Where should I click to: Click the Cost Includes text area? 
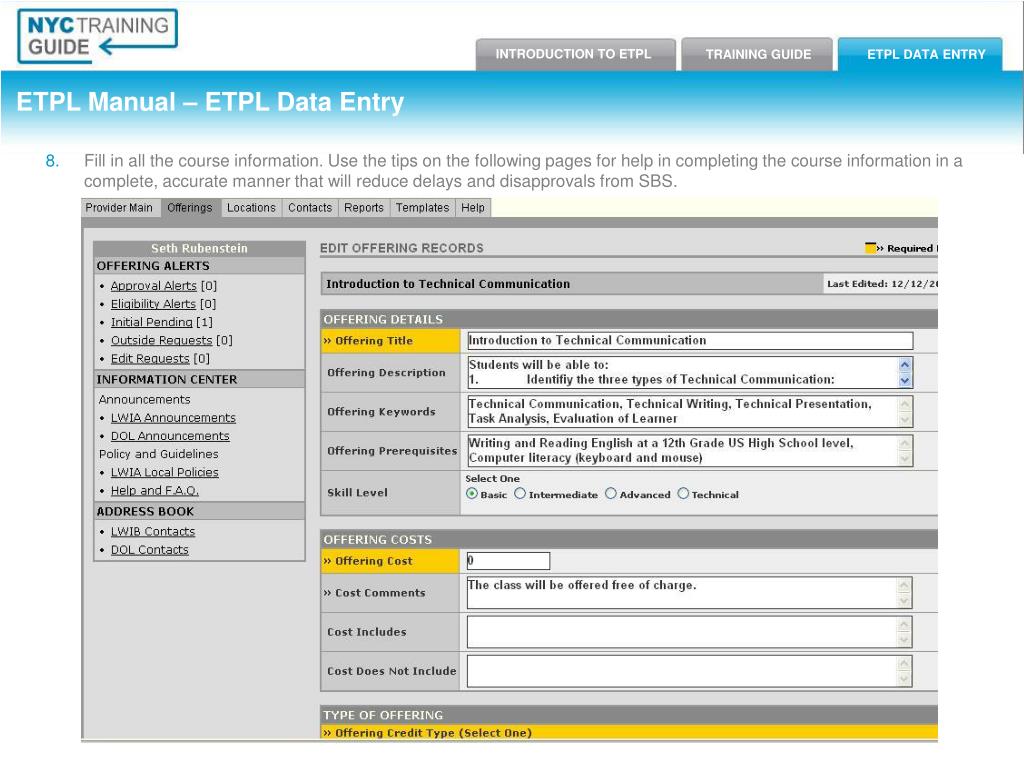tap(682, 632)
